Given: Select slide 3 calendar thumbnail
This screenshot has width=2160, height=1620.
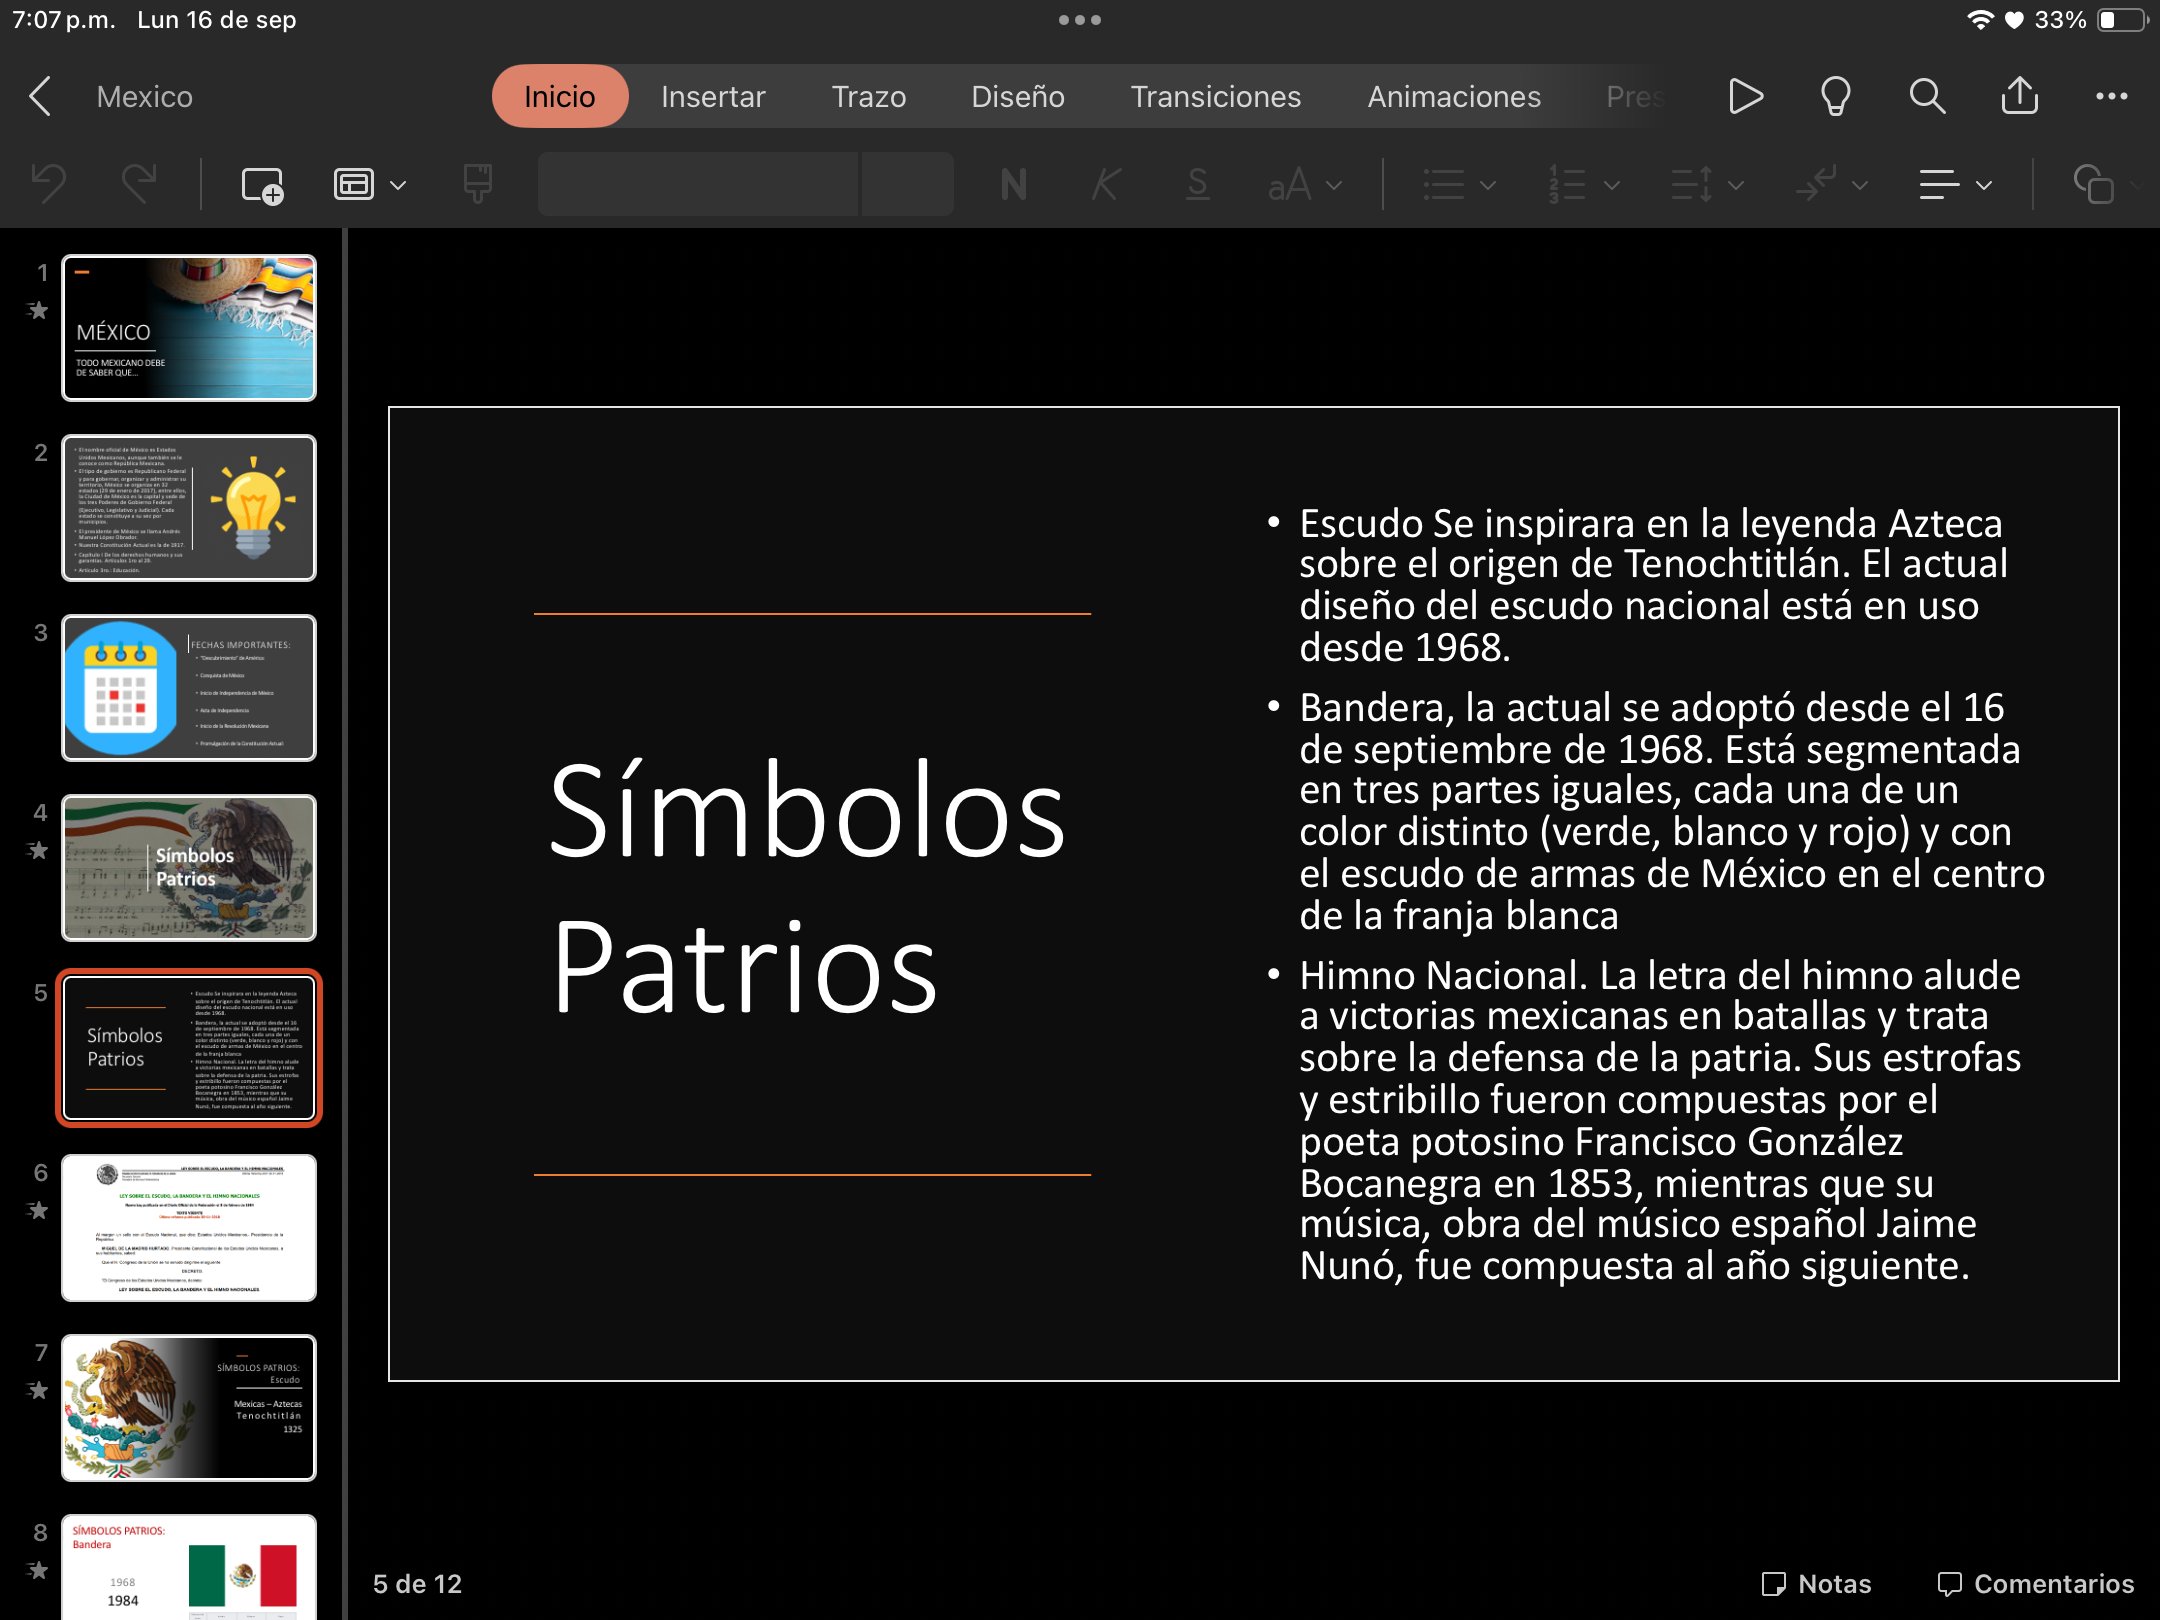Looking at the screenshot, I should 189,688.
